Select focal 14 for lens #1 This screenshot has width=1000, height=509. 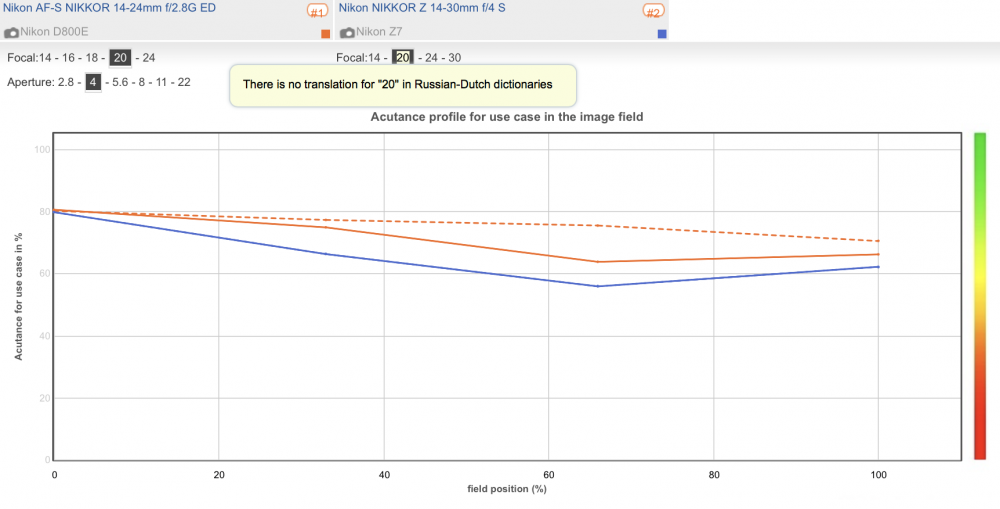point(45,58)
